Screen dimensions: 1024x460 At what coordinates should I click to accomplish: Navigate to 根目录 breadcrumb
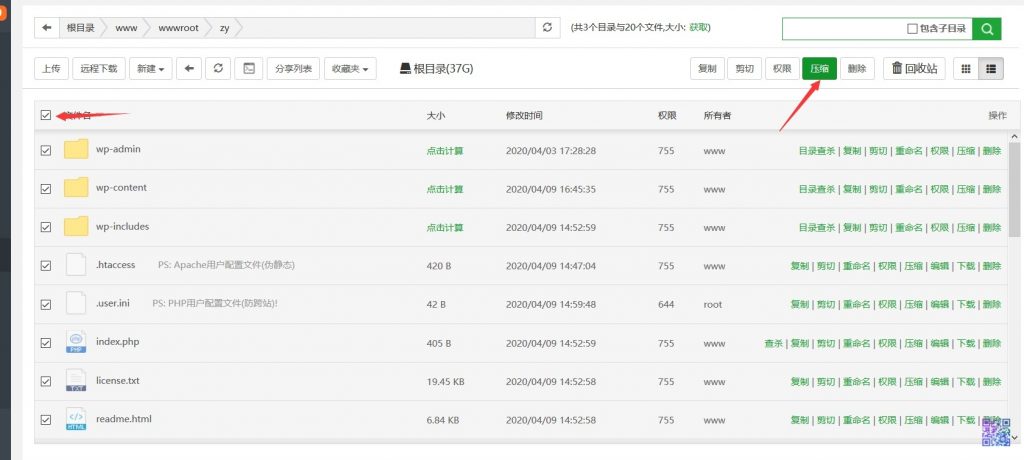[x=80, y=28]
